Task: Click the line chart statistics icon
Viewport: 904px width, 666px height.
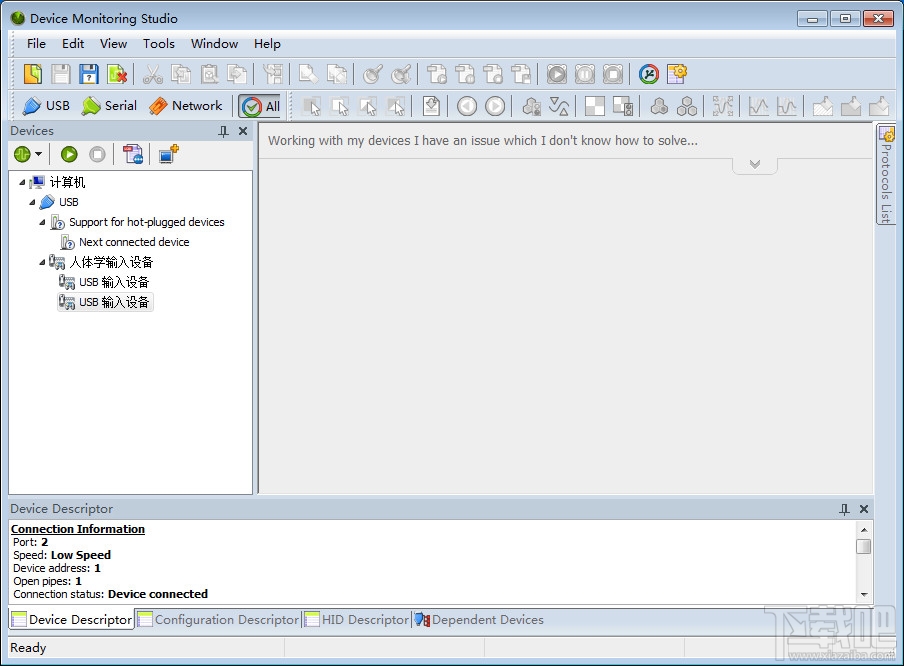Action: click(x=758, y=106)
